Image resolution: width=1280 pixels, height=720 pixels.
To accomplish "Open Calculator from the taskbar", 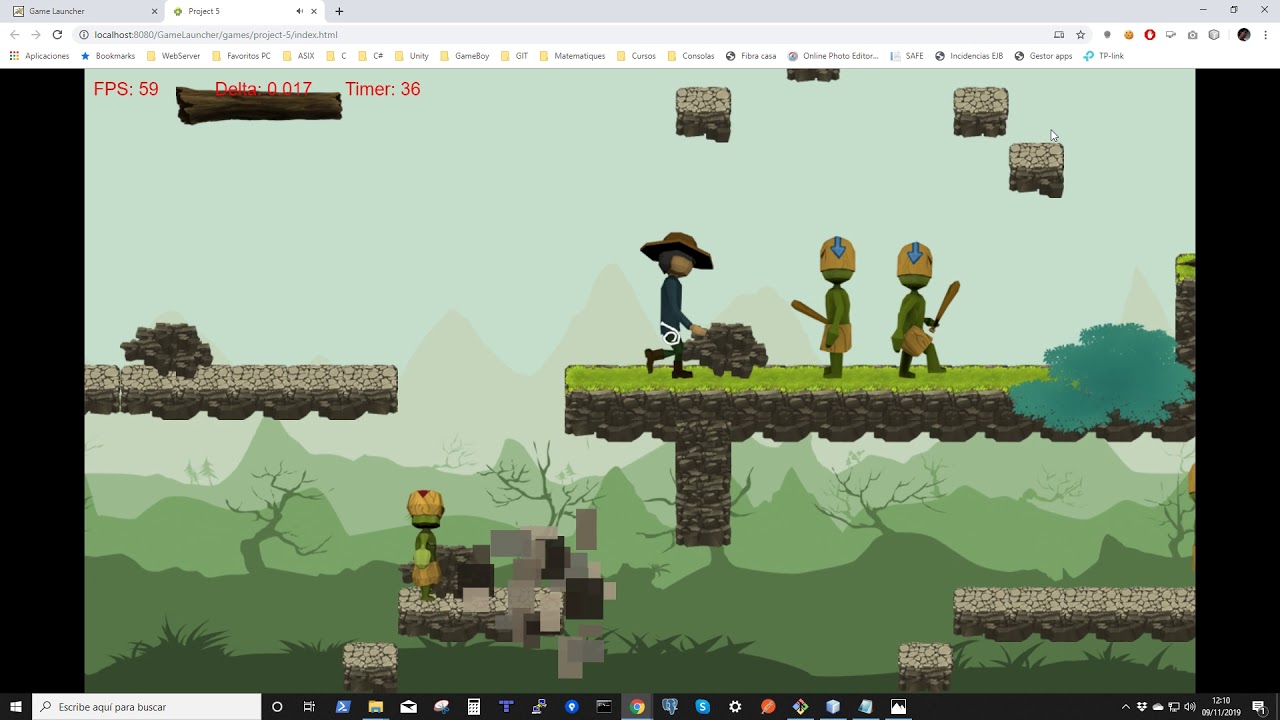I will coord(474,707).
